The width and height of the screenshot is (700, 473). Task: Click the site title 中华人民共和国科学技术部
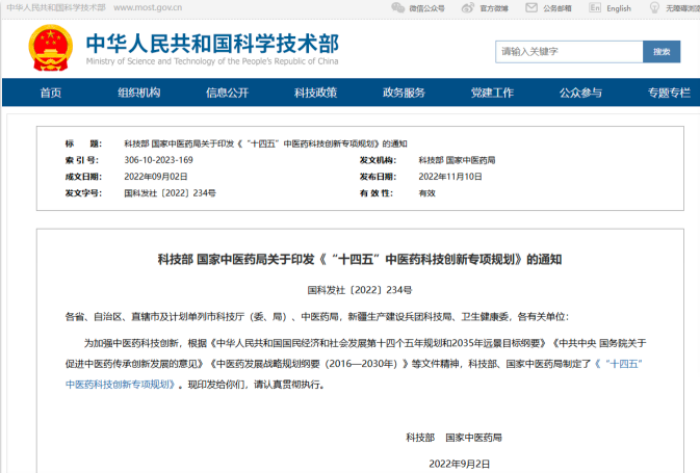click(212, 43)
